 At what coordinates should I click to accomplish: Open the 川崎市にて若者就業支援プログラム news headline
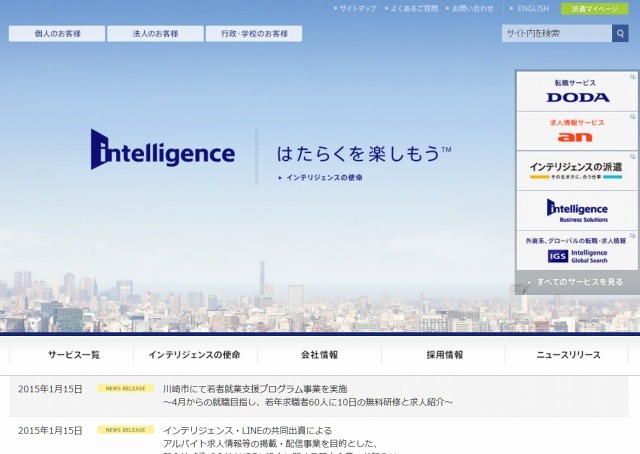(308, 395)
